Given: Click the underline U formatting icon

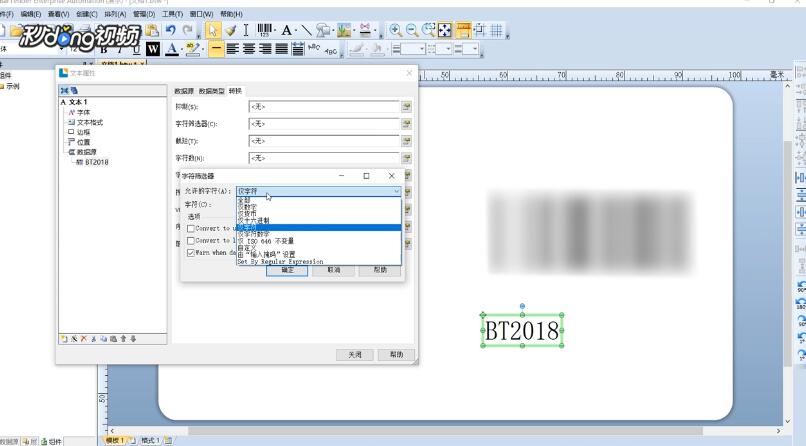Looking at the screenshot, I should (x=136, y=49).
